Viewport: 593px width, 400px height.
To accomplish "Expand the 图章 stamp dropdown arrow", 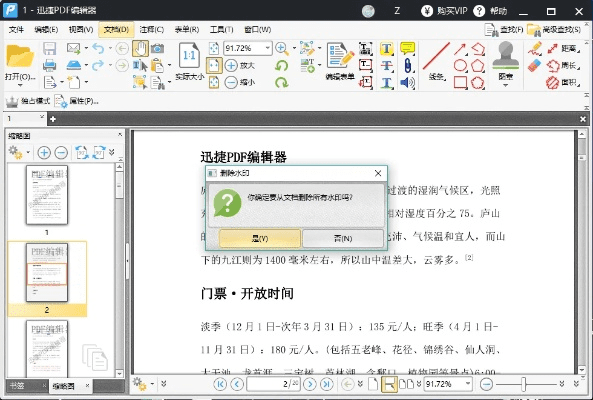I will pyautogui.click(x=506, y=85).
